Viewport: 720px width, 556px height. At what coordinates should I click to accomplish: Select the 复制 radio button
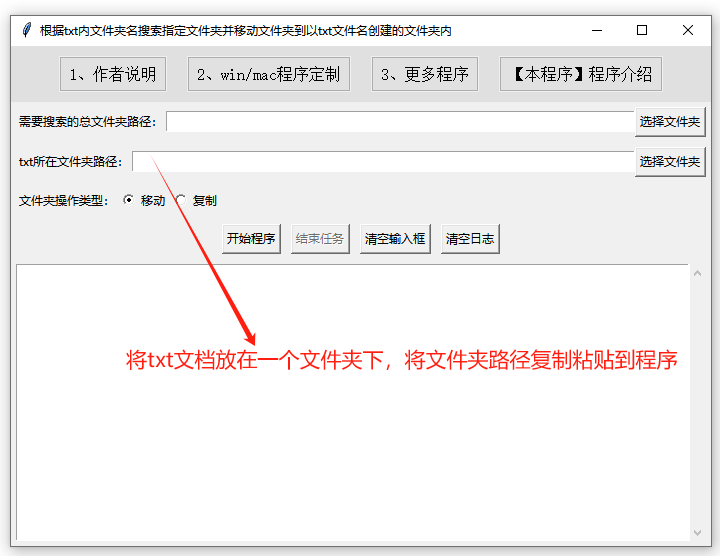pyautogui.click(x=181, y=200)
